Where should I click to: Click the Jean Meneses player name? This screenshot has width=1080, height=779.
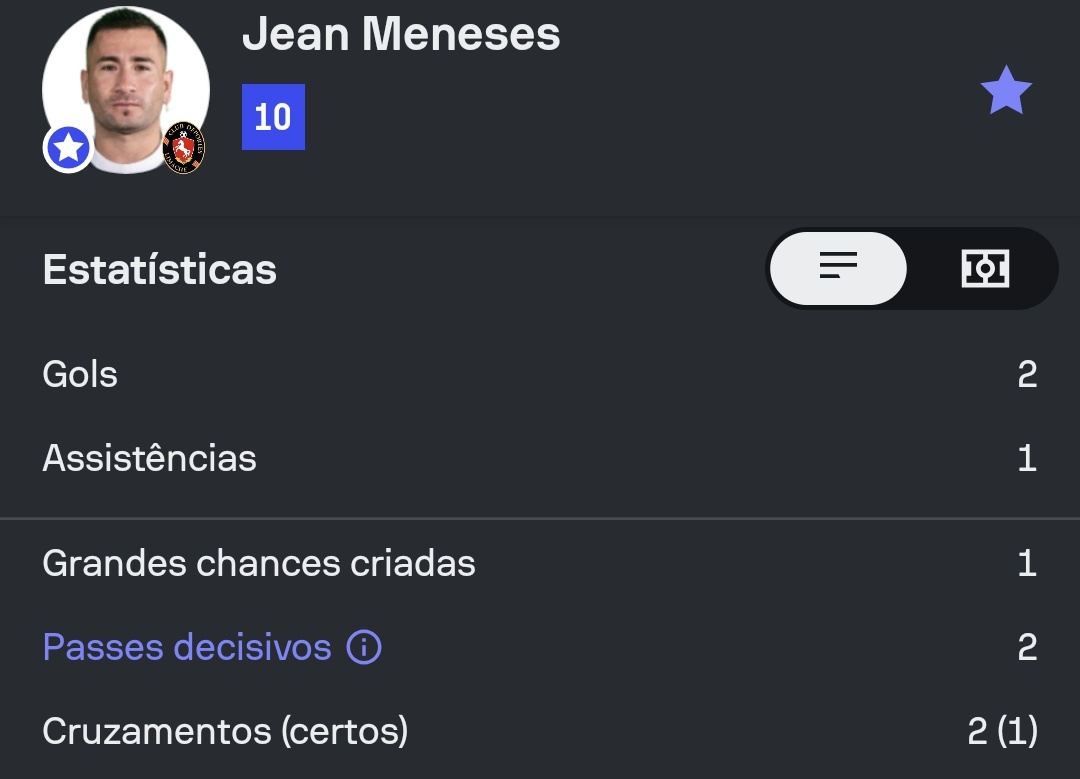click(401, 34)
